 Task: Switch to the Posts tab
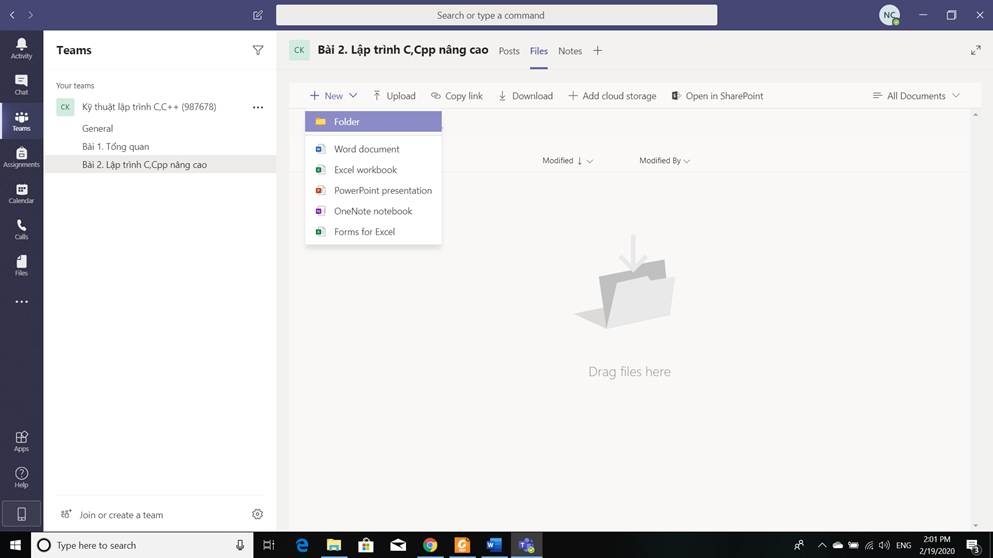[x=509, y=51]
